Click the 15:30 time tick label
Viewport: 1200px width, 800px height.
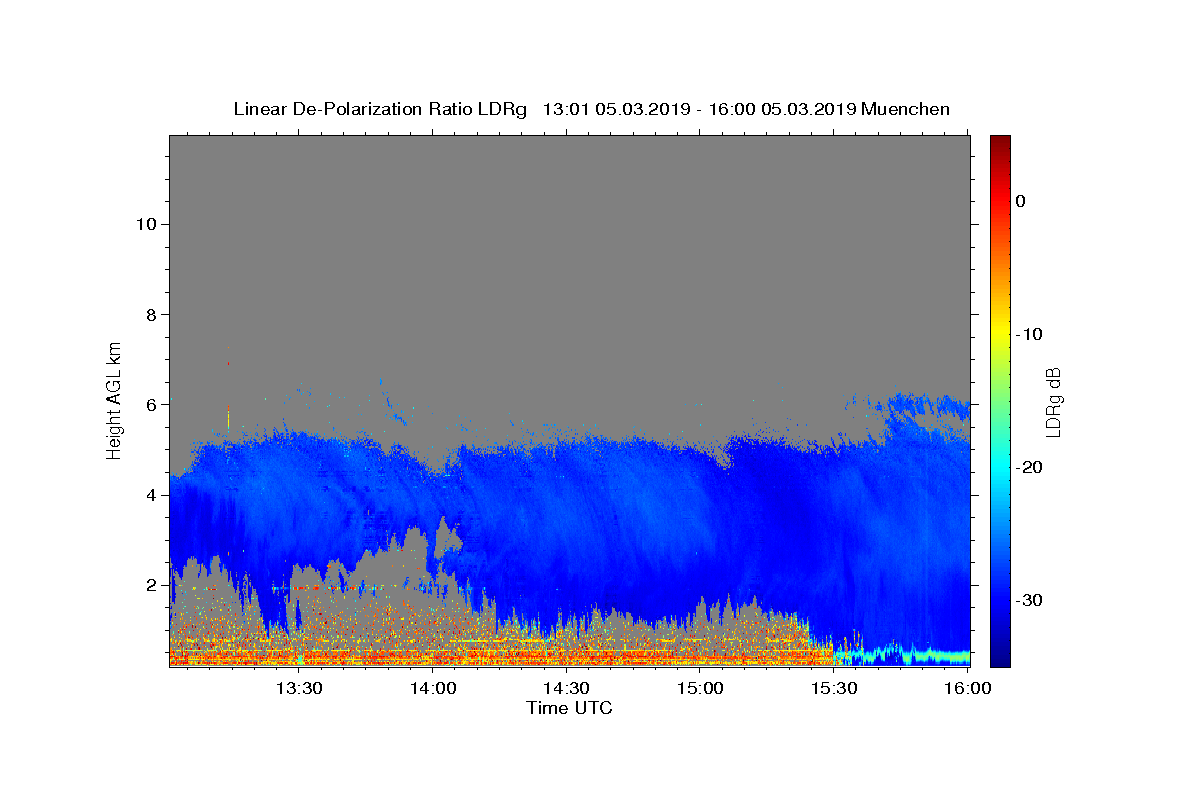(x=833, y=688)
